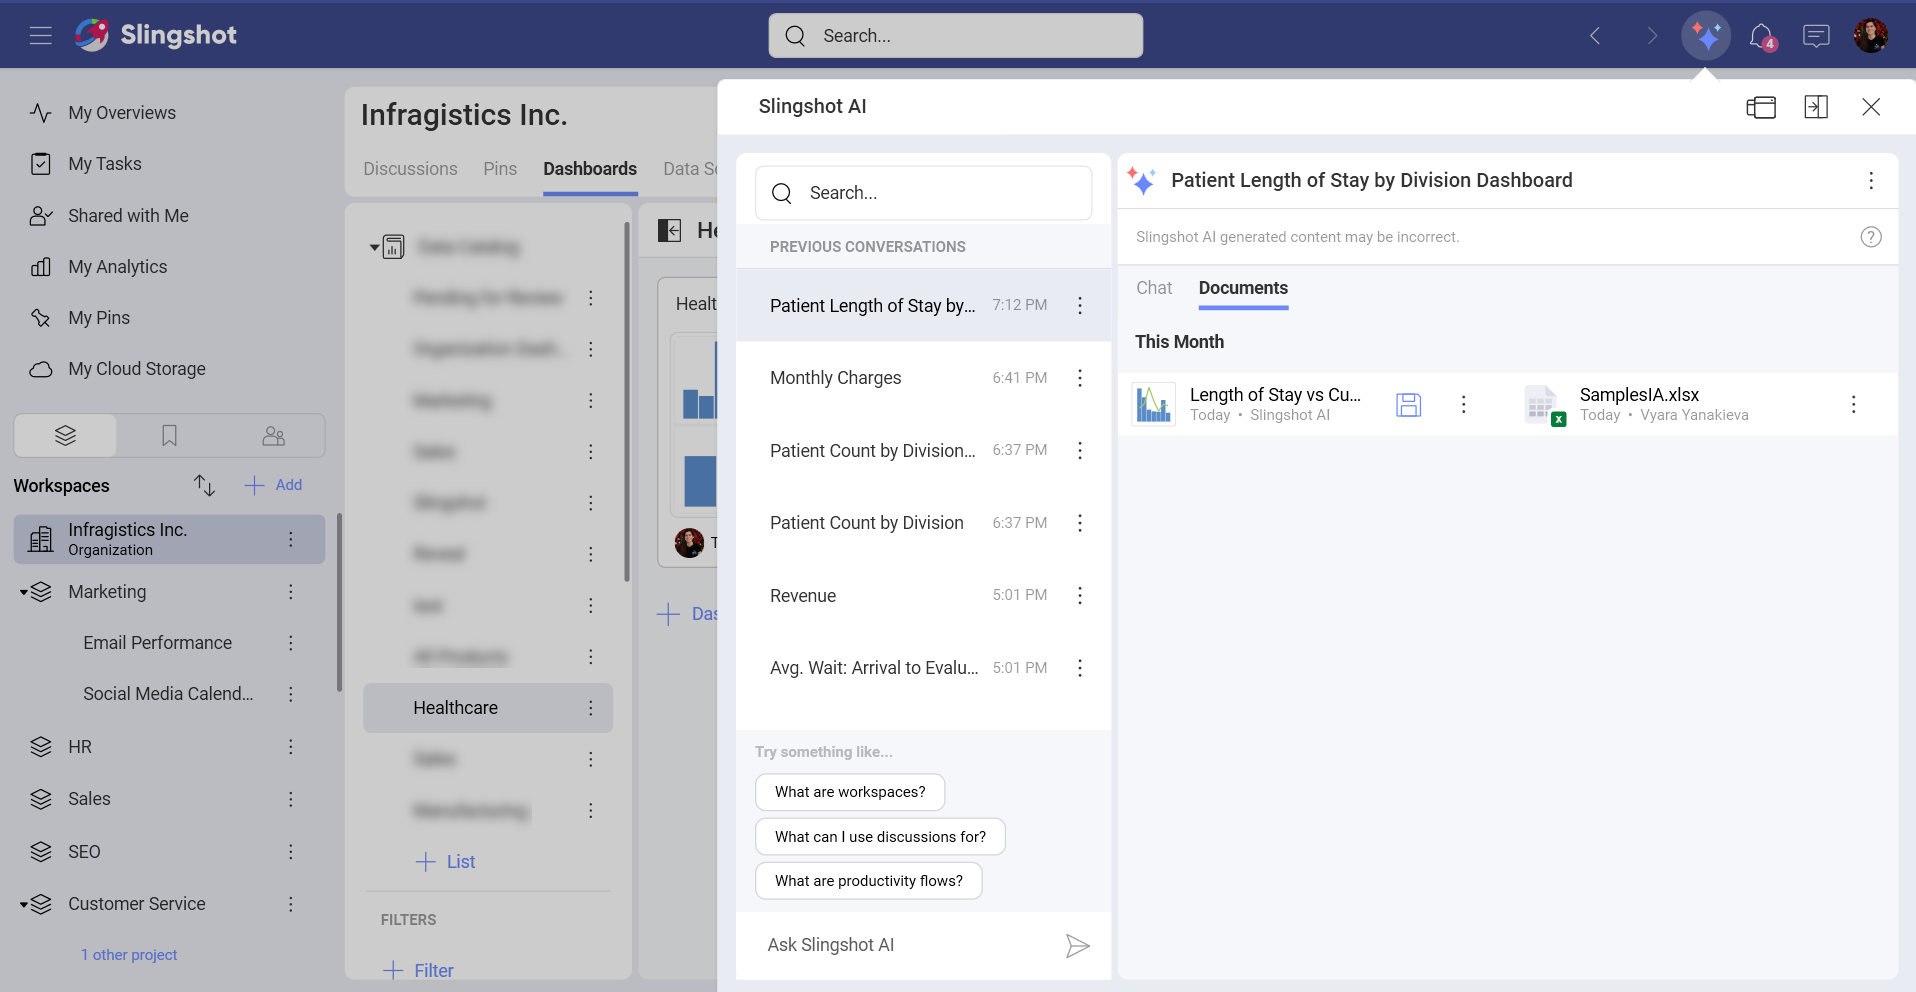
Task: Save the Length of Stay visualization
Action: click(1409, 405)
